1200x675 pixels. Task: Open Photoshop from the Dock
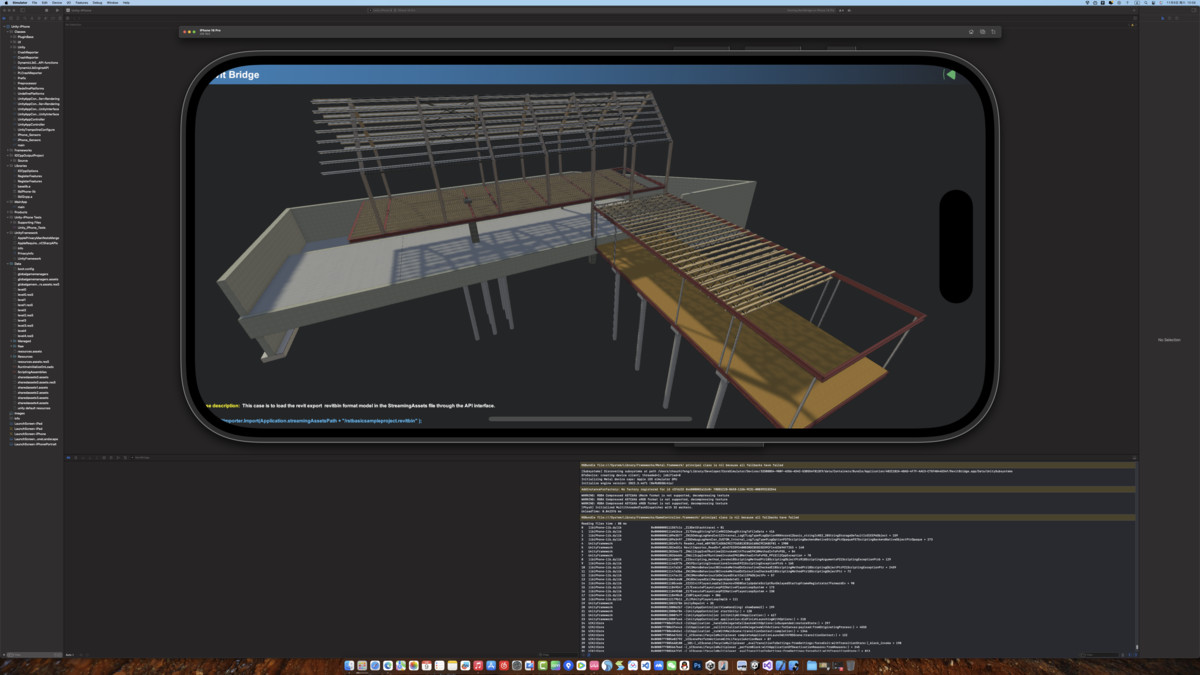point(698,665)
